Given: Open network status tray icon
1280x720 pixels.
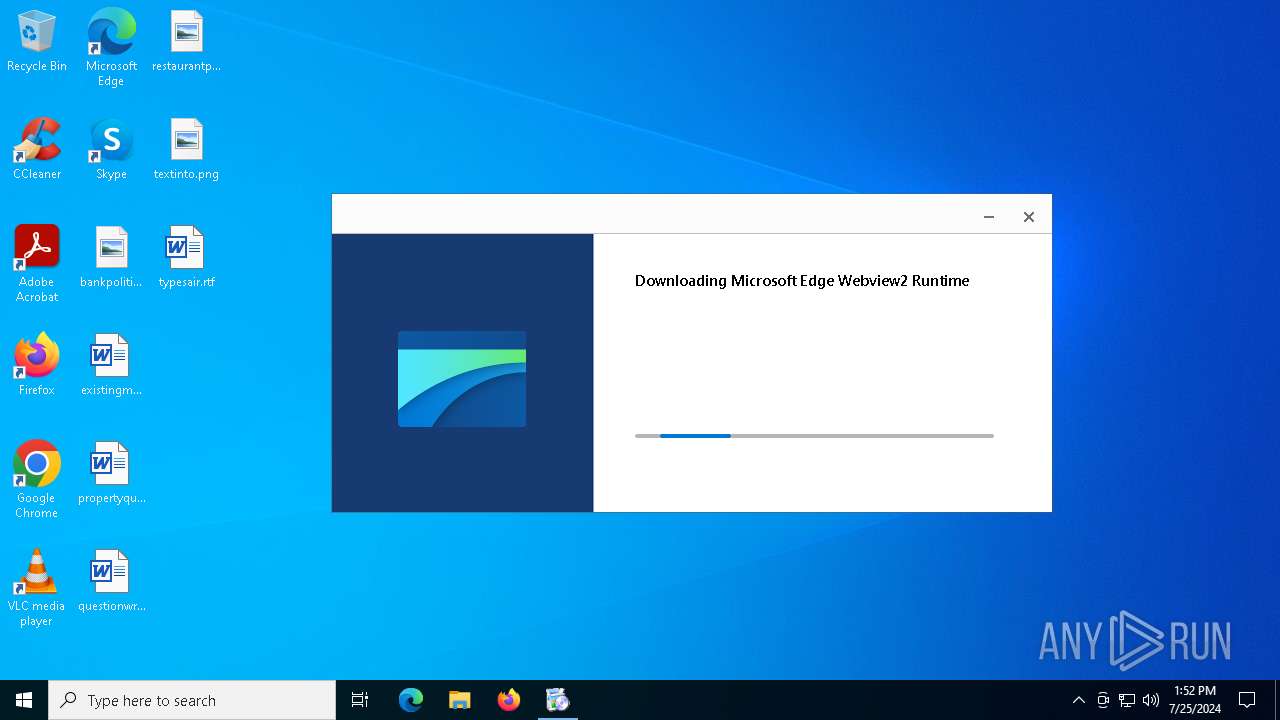Looking at the screenshot, I should pyautogui.click(x=1127, y=700).
